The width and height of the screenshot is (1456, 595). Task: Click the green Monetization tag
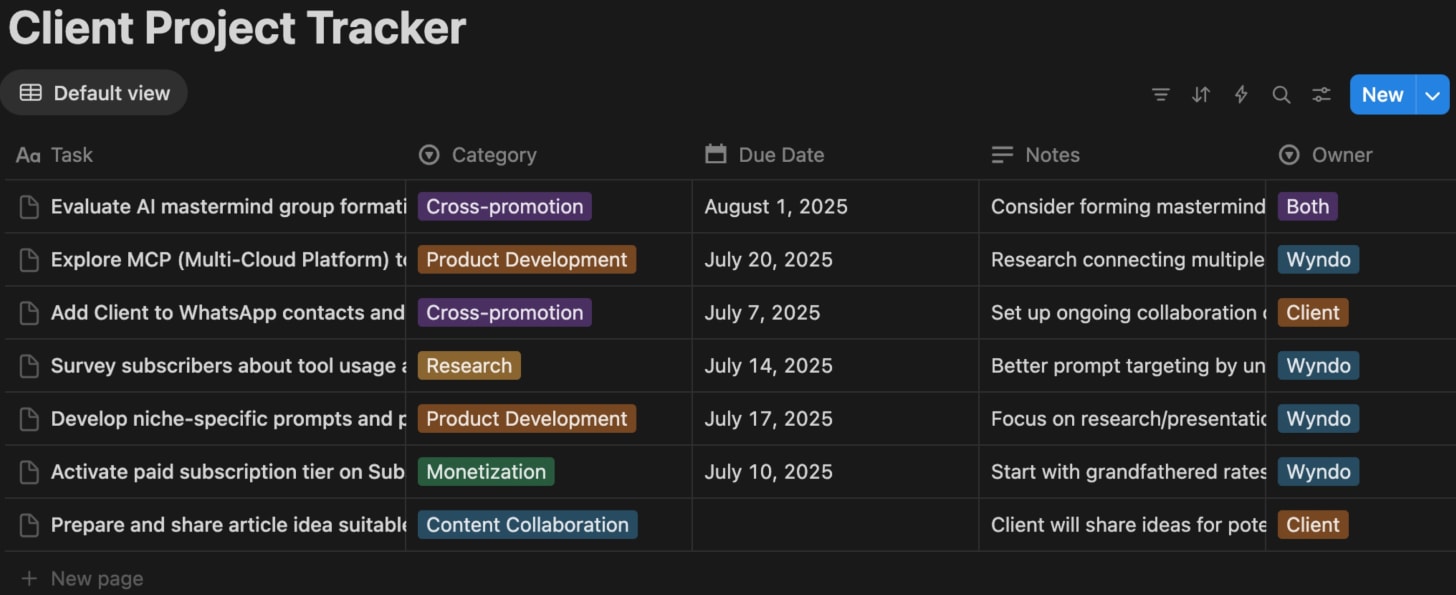coord(486,472)
